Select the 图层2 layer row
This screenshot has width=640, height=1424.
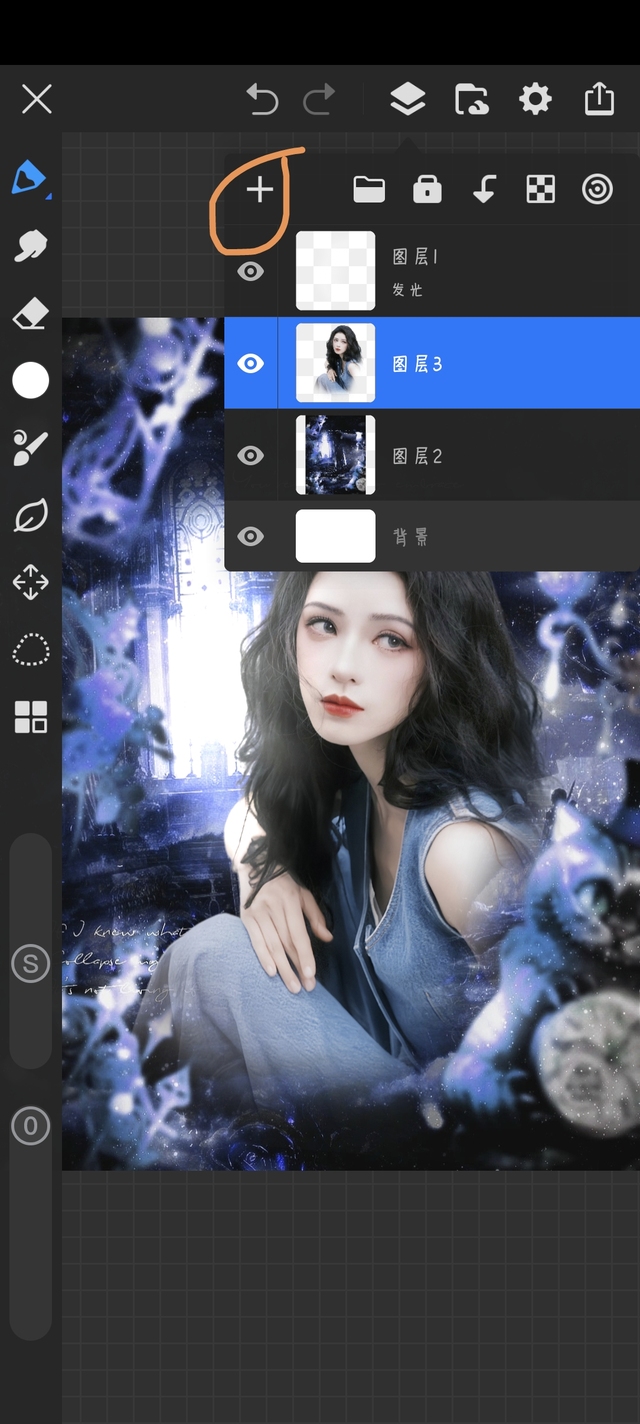tap(480, 456)
